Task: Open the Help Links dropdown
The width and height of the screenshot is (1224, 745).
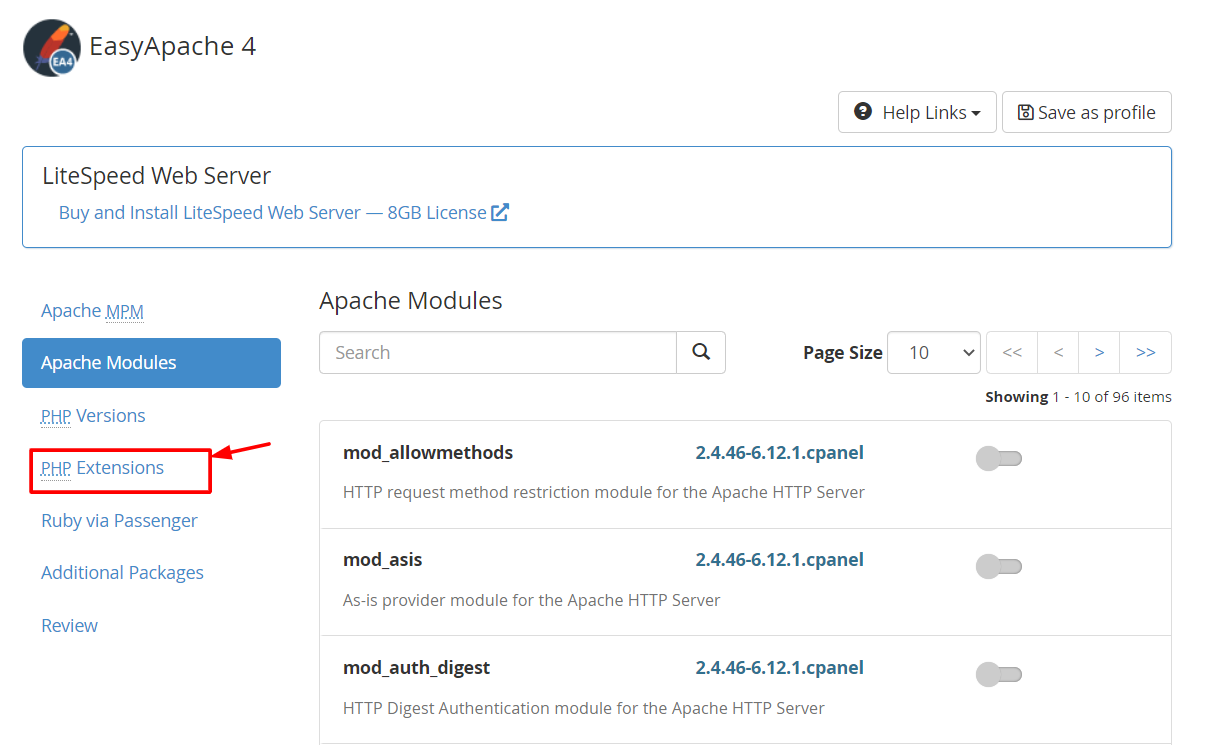Action: (x=917, y=112)
